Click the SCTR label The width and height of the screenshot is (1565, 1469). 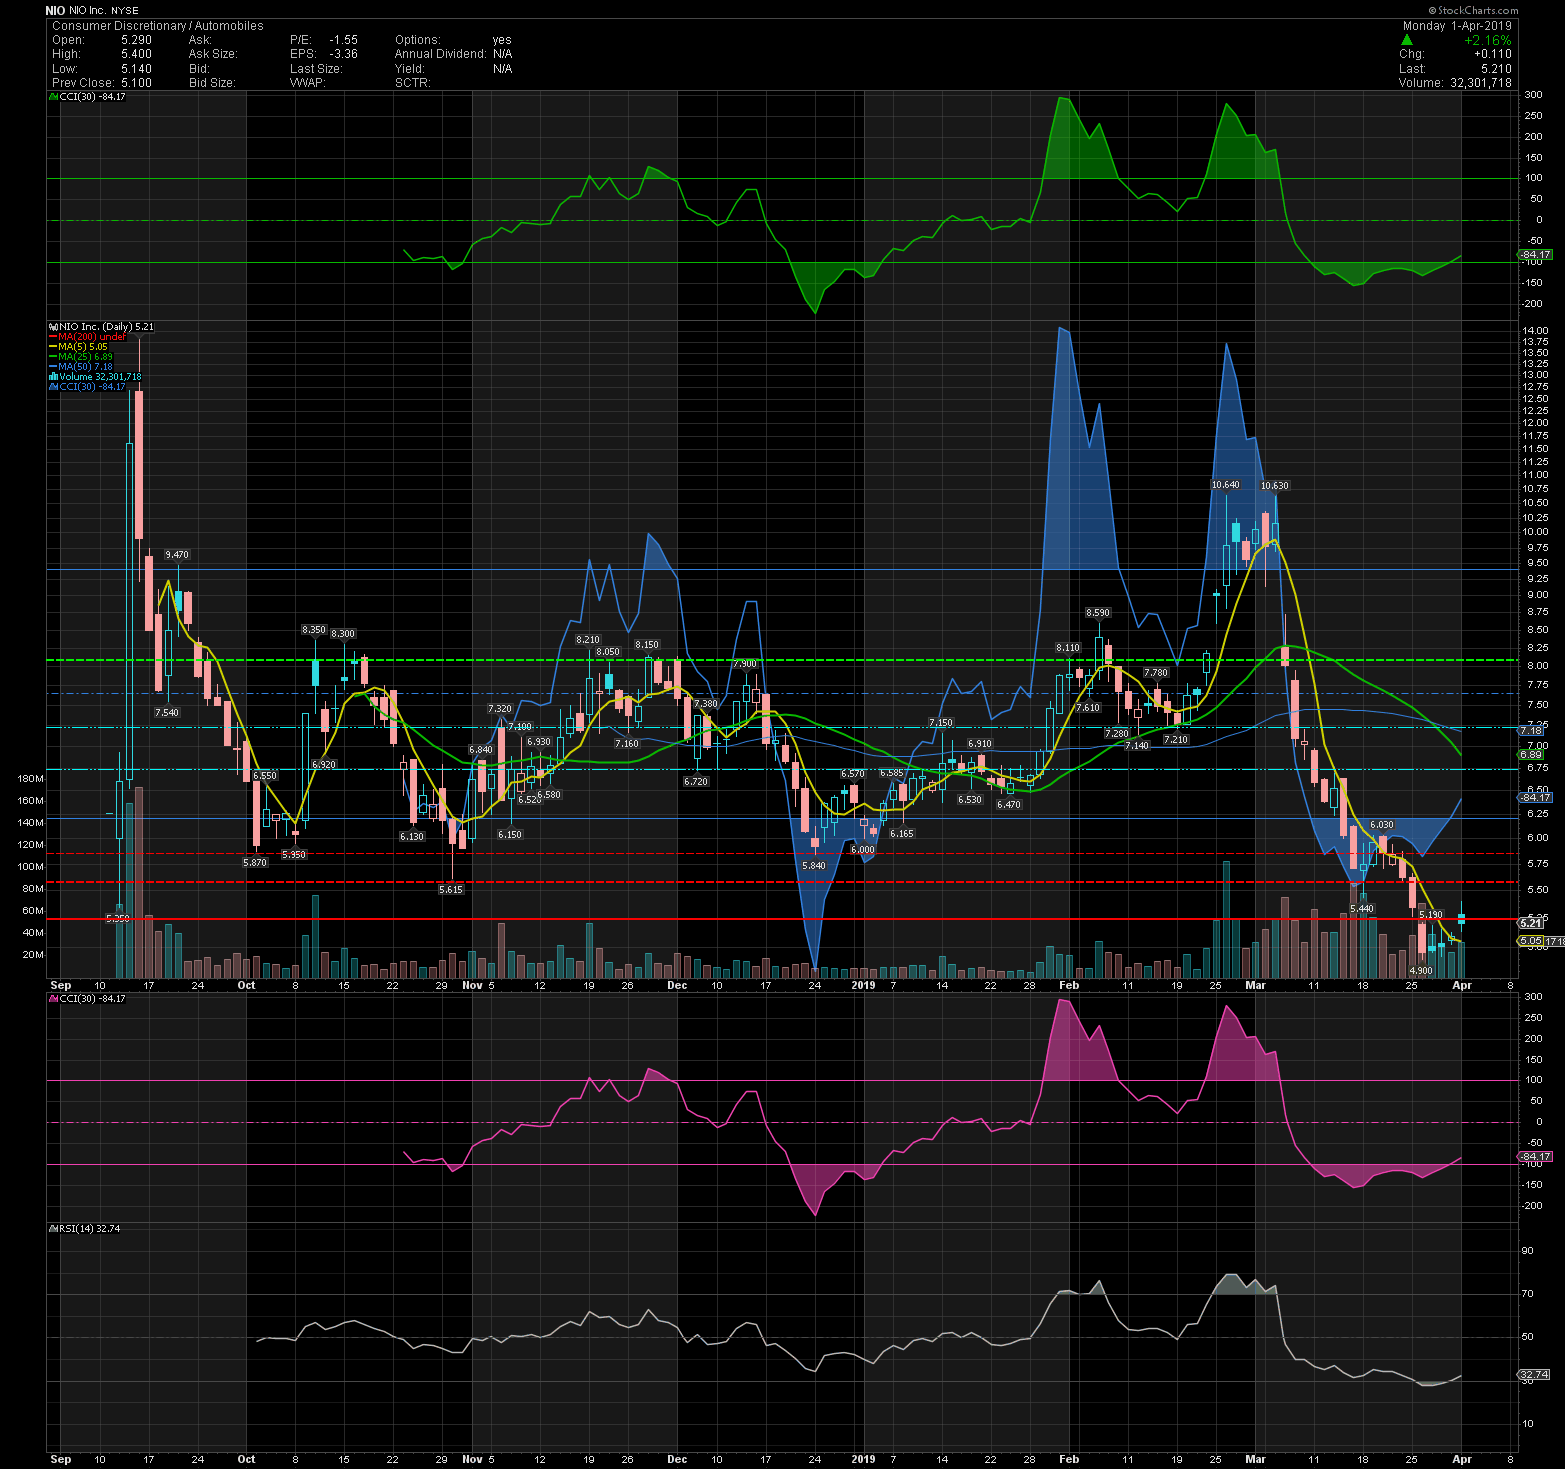[x=413, y=83]
